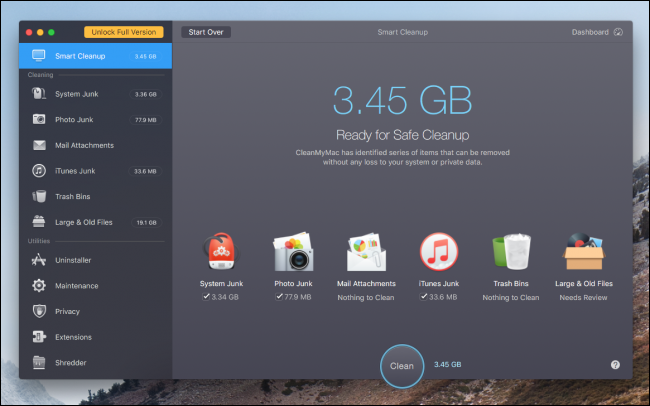Open Trash Bins icon in sidebar
This screenshot has width=650, height=406.
(x=39, y=196)
